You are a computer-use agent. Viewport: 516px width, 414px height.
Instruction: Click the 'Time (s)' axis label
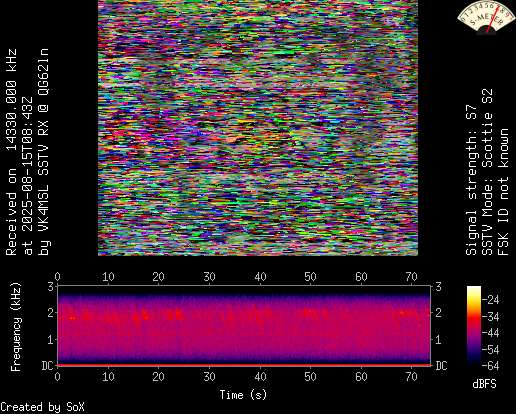(x=243, y=395)
